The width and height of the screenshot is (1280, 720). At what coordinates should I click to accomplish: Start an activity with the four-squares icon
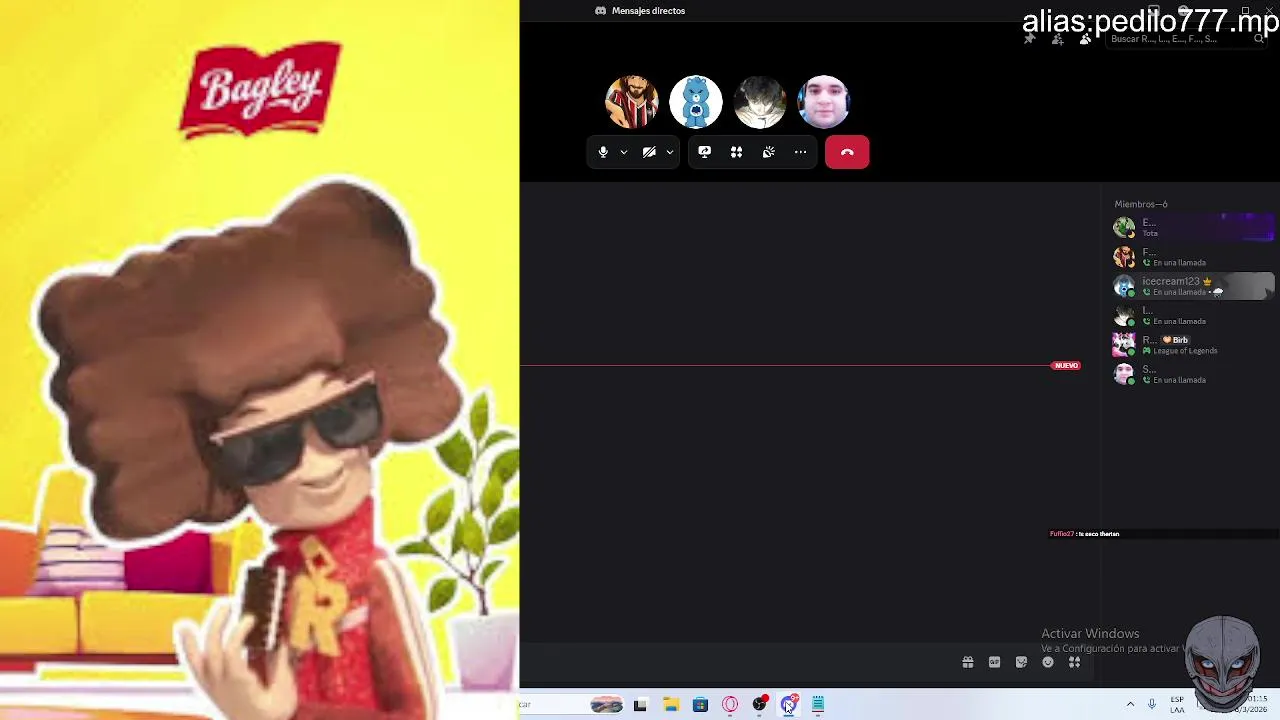click(x=737, y=152)
